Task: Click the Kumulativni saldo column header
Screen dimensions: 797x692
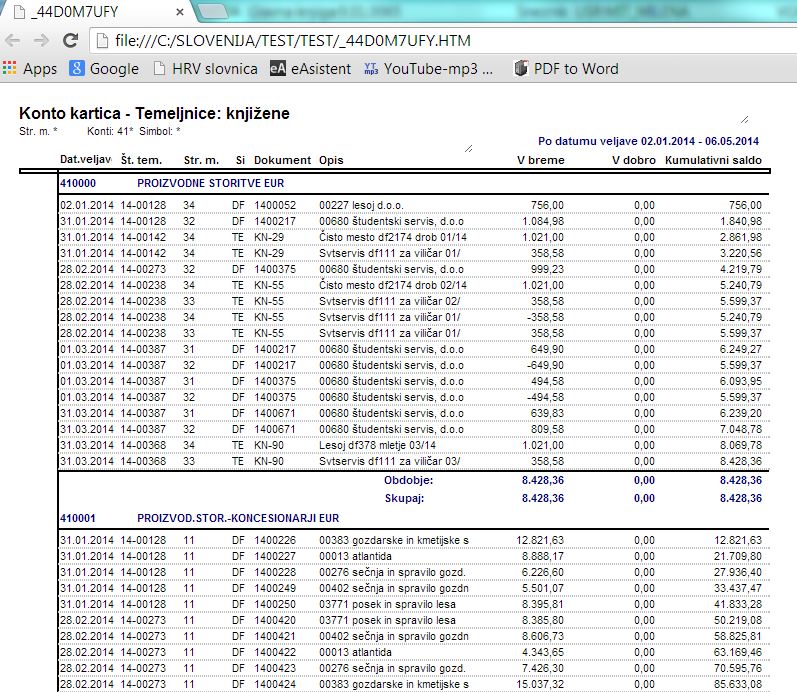Action: click(x=713, y=160)
